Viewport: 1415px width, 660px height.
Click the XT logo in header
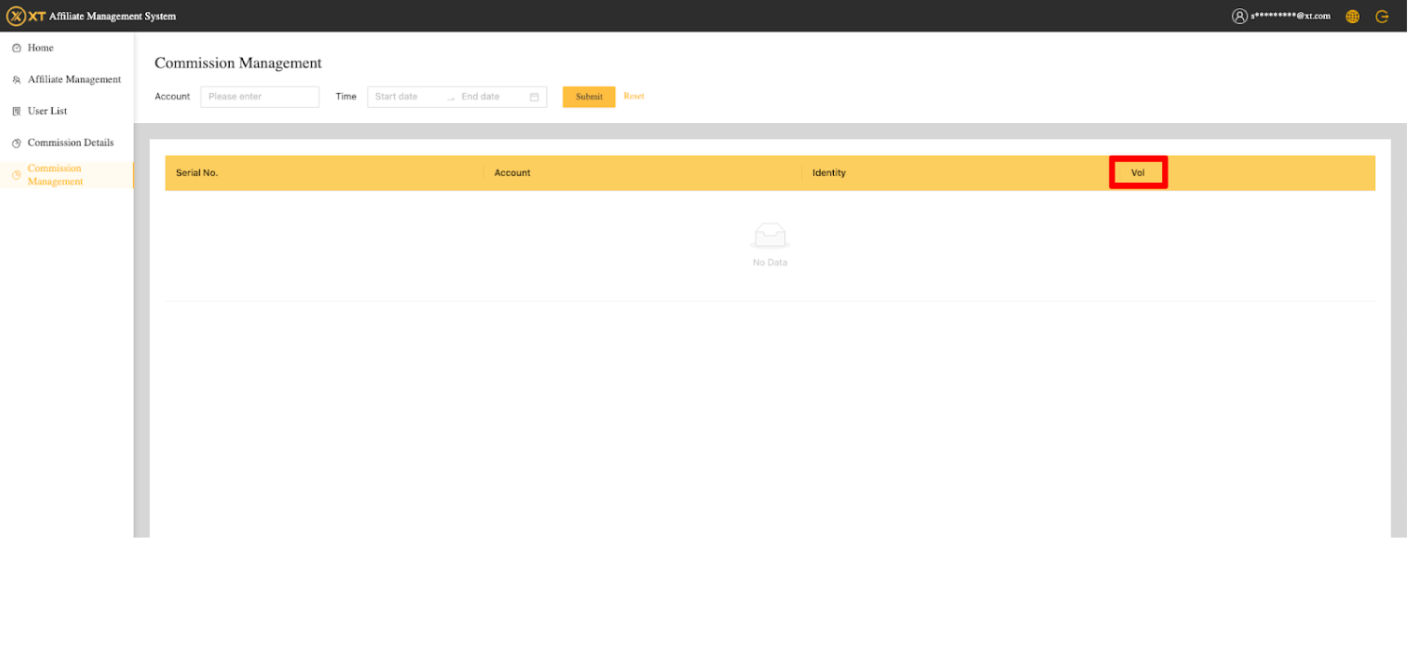pyautogui.click(x=26, y=16)
